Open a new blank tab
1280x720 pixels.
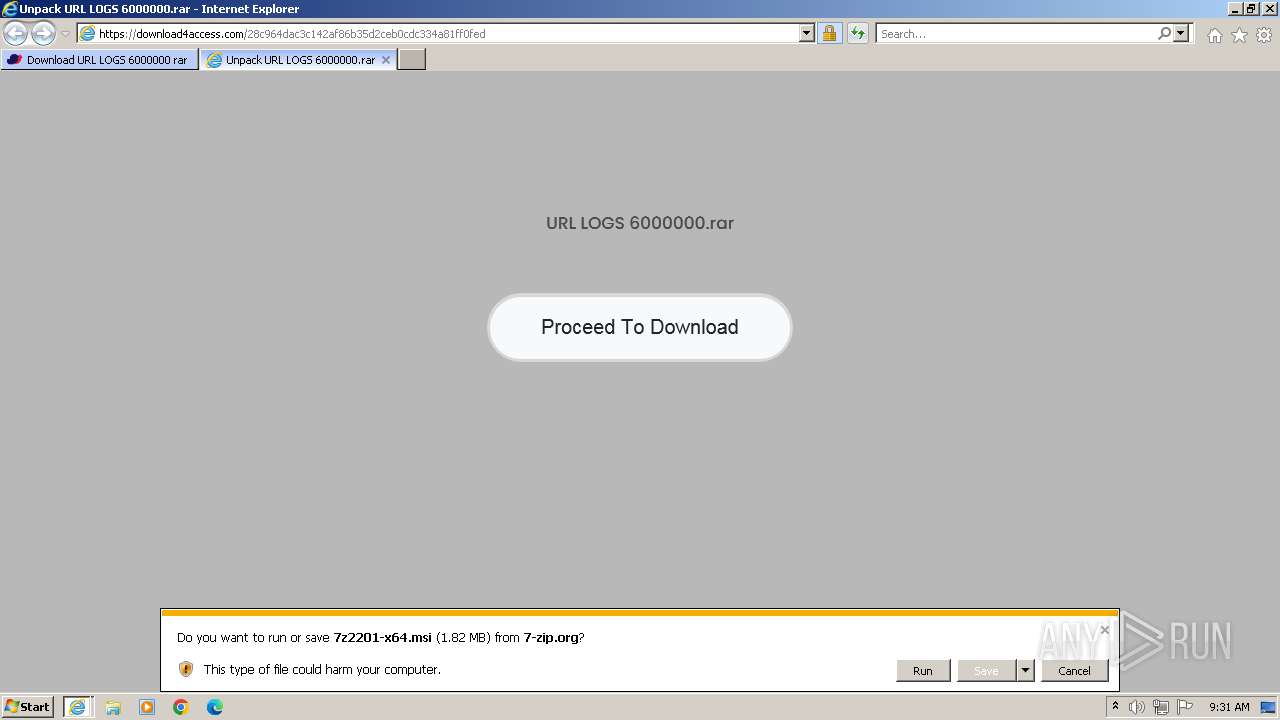pos(412,60)
